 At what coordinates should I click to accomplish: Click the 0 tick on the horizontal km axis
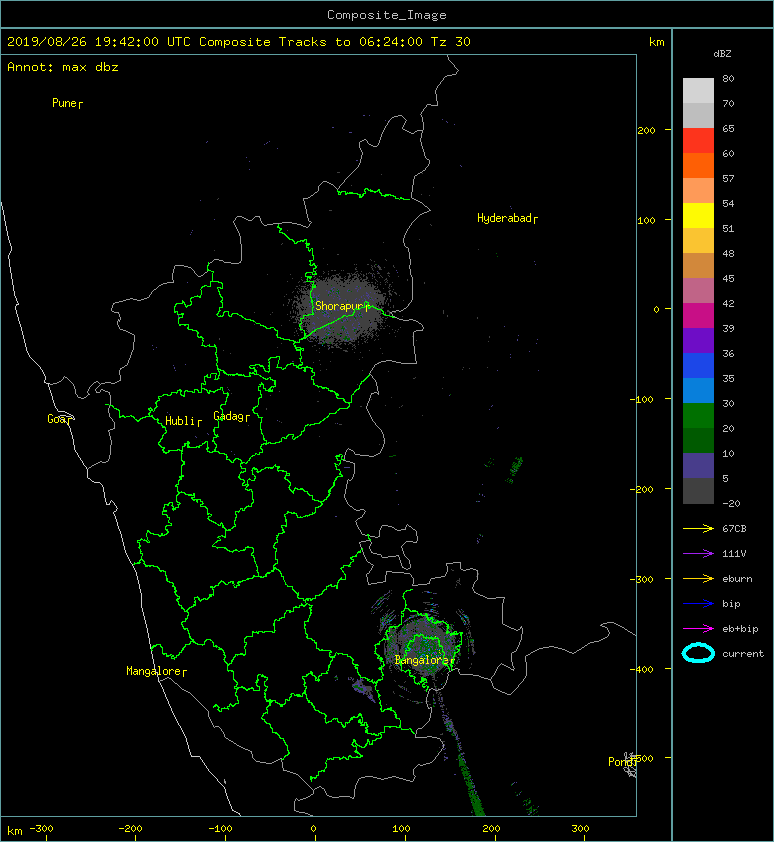pyautogui.click(x=314, y=829)
